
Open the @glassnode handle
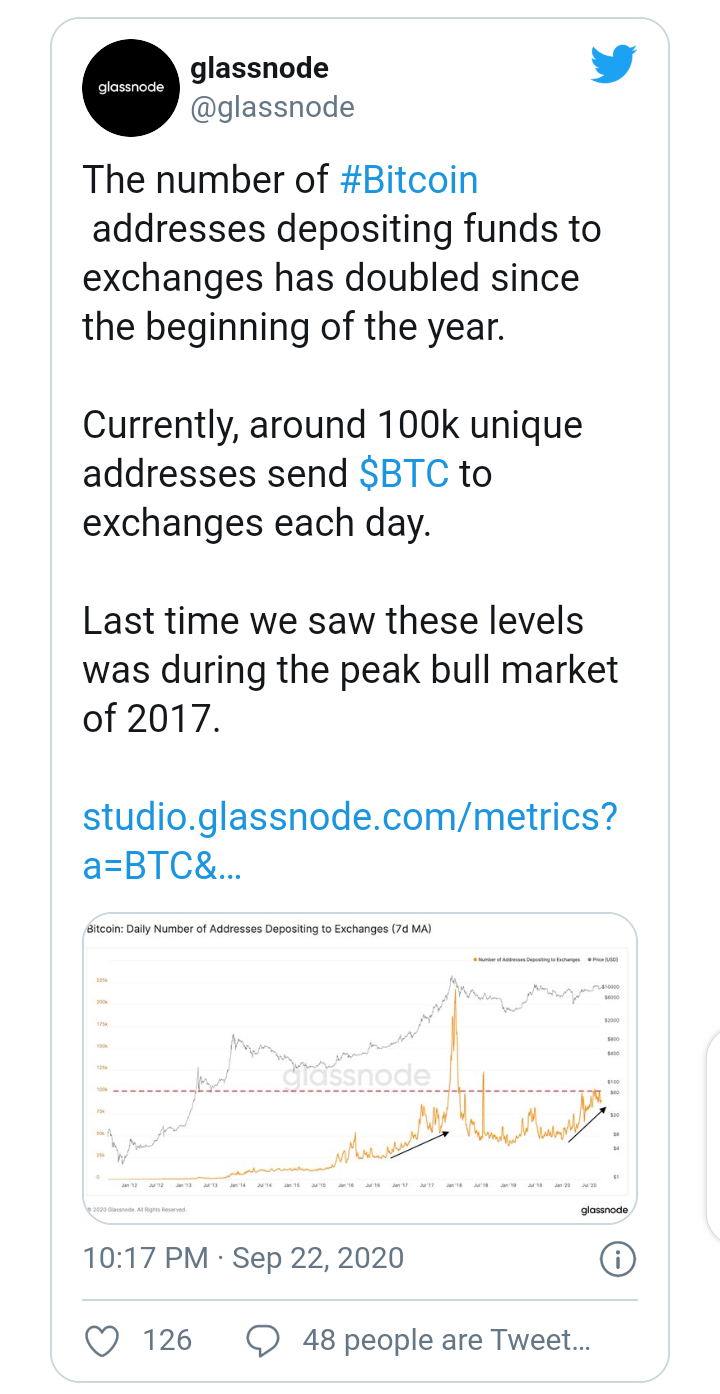coord(272,107)
